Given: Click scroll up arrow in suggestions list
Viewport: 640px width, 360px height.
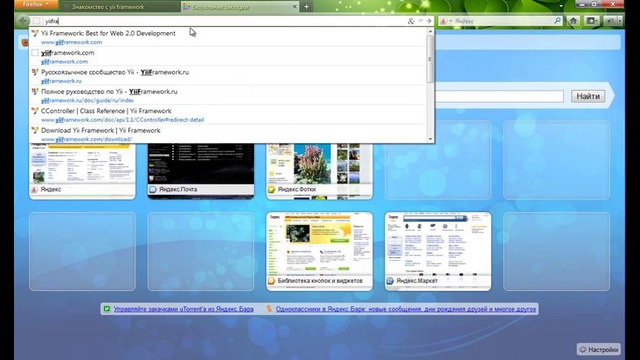Looking at the screenshot, I should click(430, 31).
